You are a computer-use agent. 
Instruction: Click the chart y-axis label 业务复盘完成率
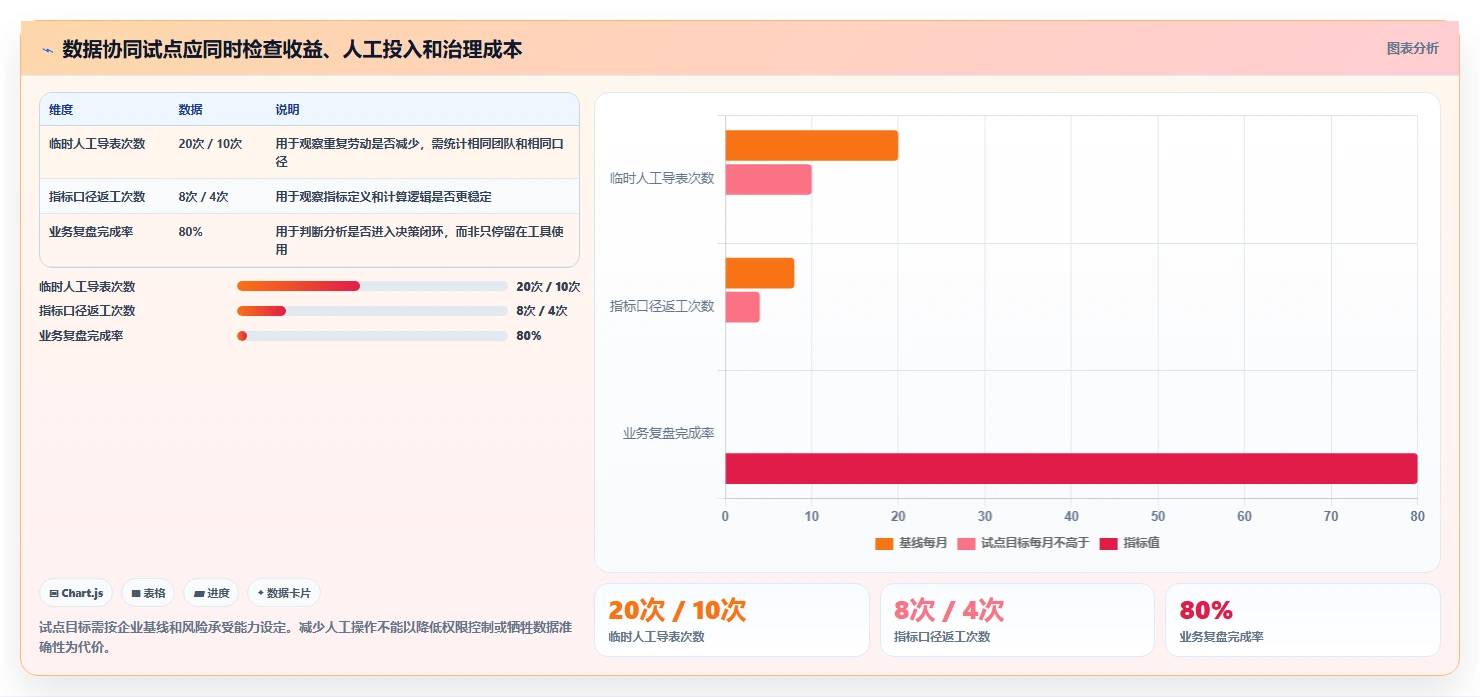668,433
